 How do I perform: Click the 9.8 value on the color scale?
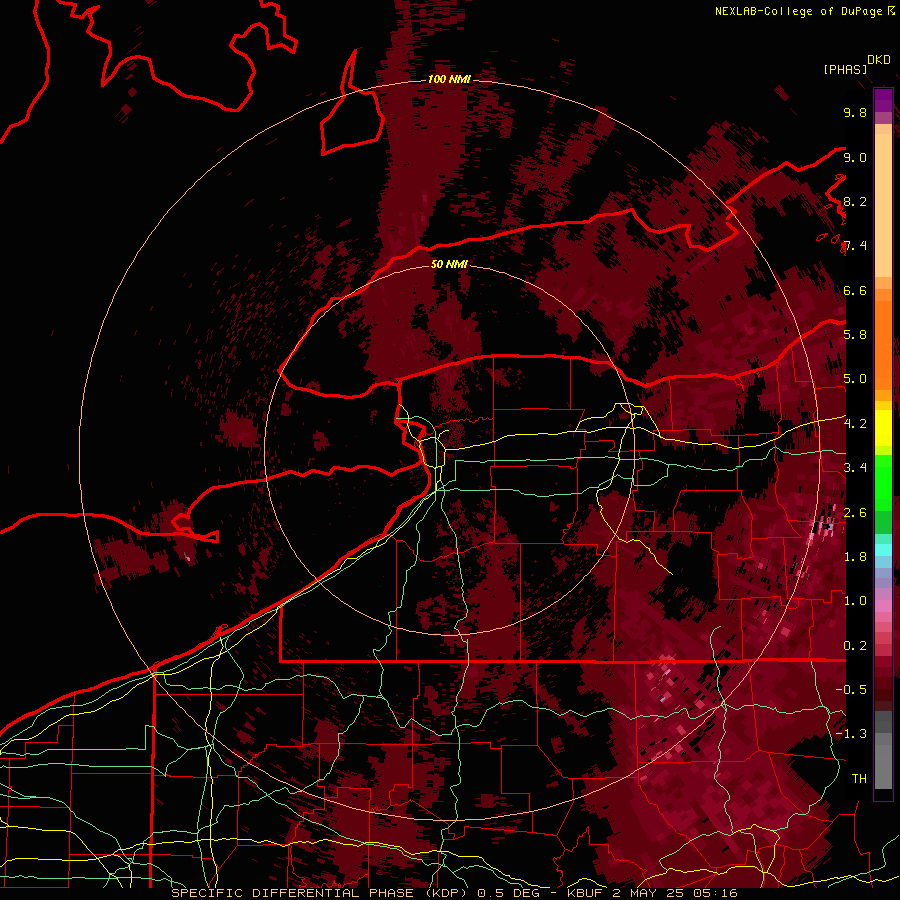[855, 112]
